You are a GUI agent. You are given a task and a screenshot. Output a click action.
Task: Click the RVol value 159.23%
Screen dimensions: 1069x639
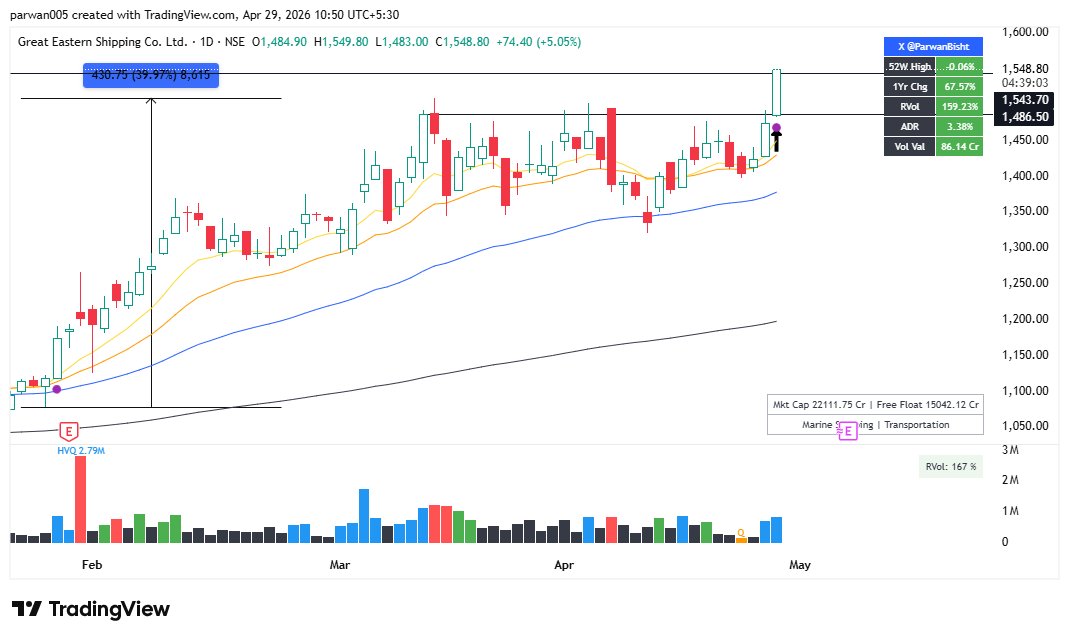pos(959,106)
